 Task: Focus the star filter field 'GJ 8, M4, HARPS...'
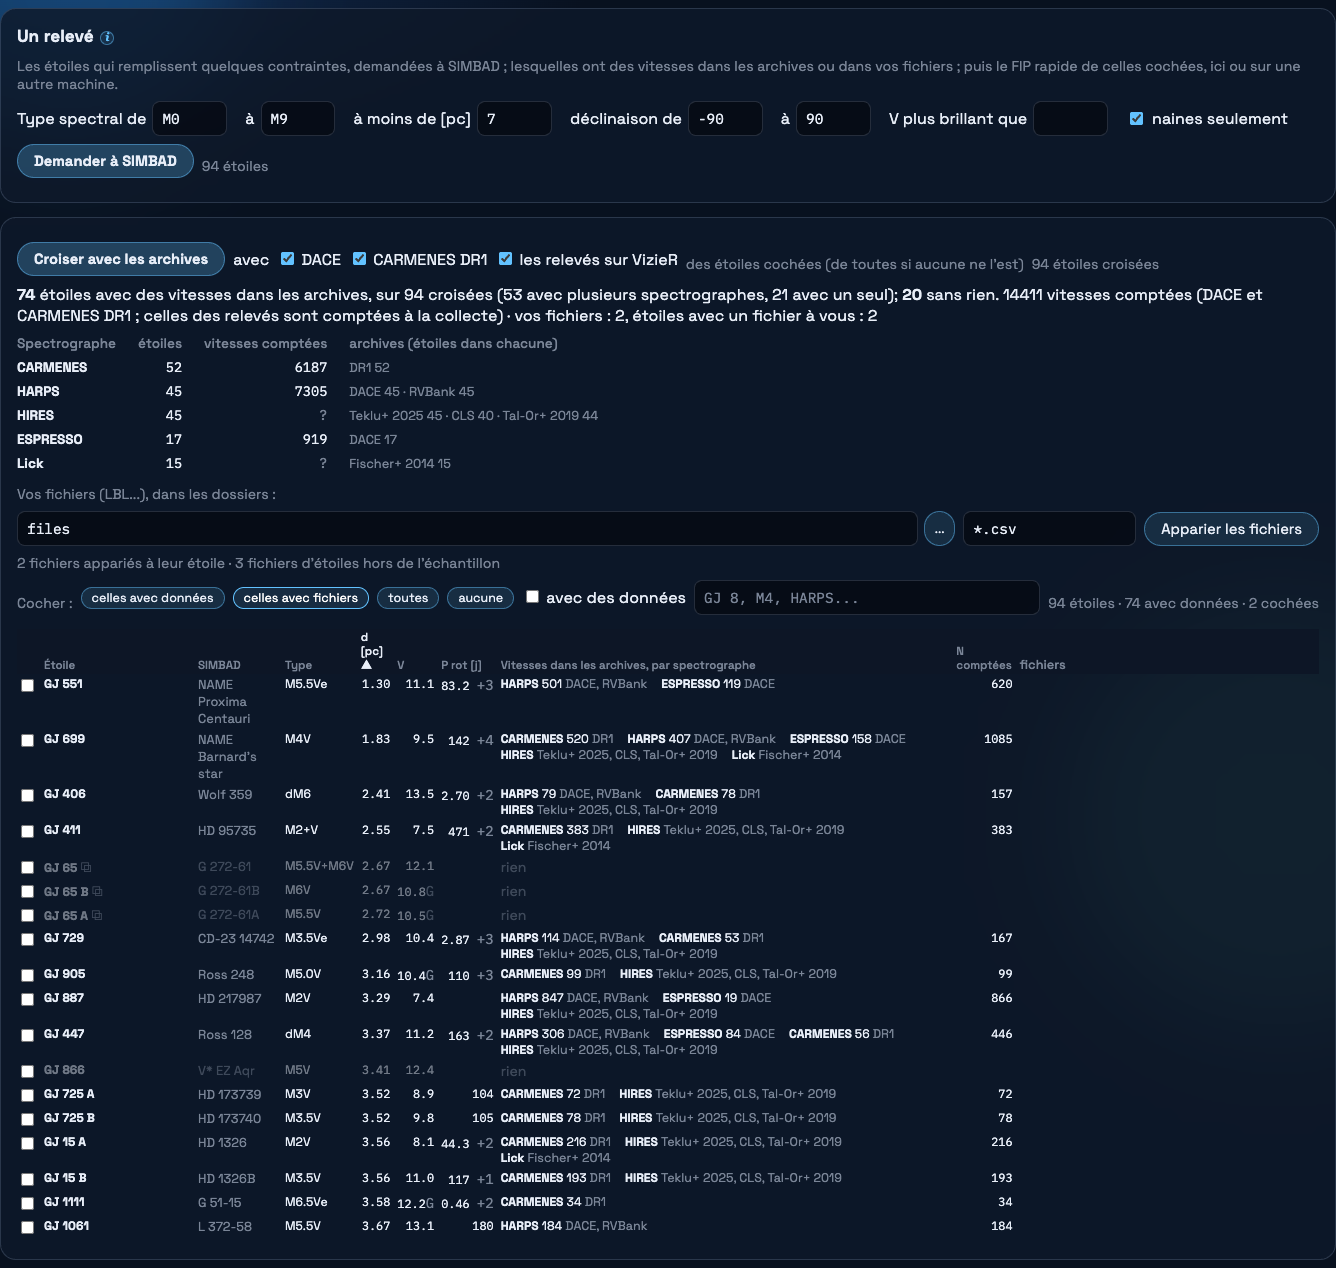pyautogui.click(x=867, y=598)
